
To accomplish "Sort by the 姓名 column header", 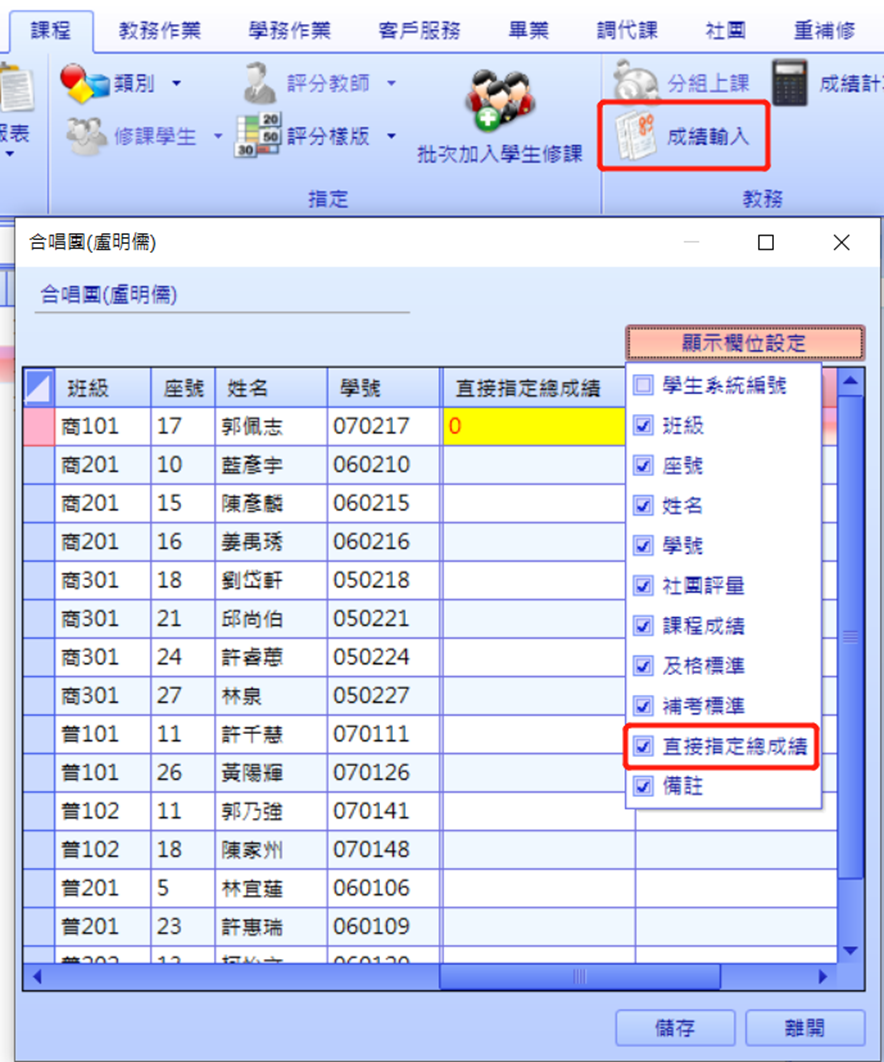I will point(271,388).
